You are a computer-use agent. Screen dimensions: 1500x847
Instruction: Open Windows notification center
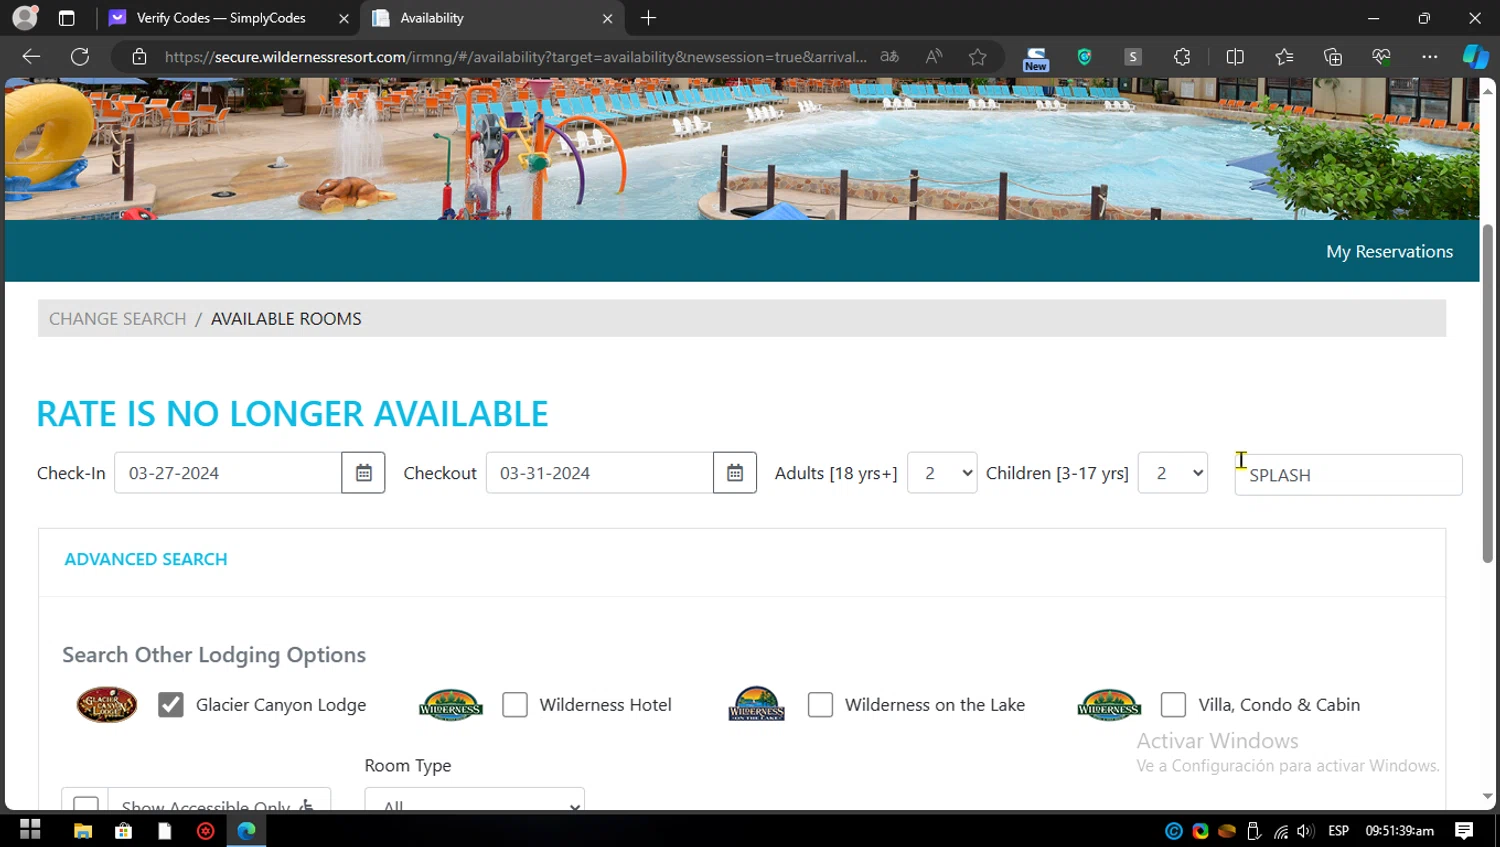click(x=1464, y=830)
